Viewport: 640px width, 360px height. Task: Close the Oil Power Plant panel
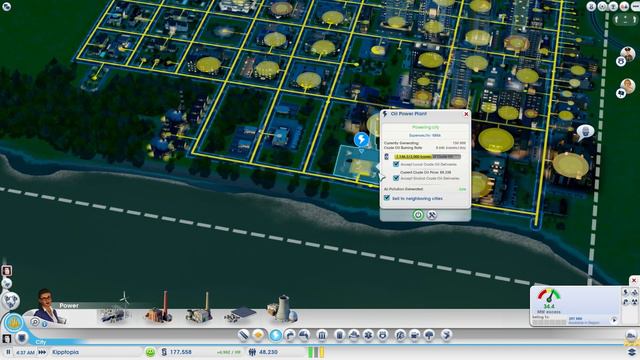pyautogui.click(x=466, y=114)
